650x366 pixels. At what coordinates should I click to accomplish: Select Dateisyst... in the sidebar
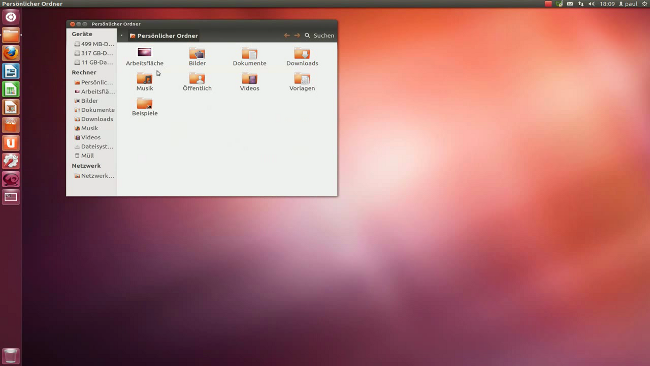click(x=94, y=146)
